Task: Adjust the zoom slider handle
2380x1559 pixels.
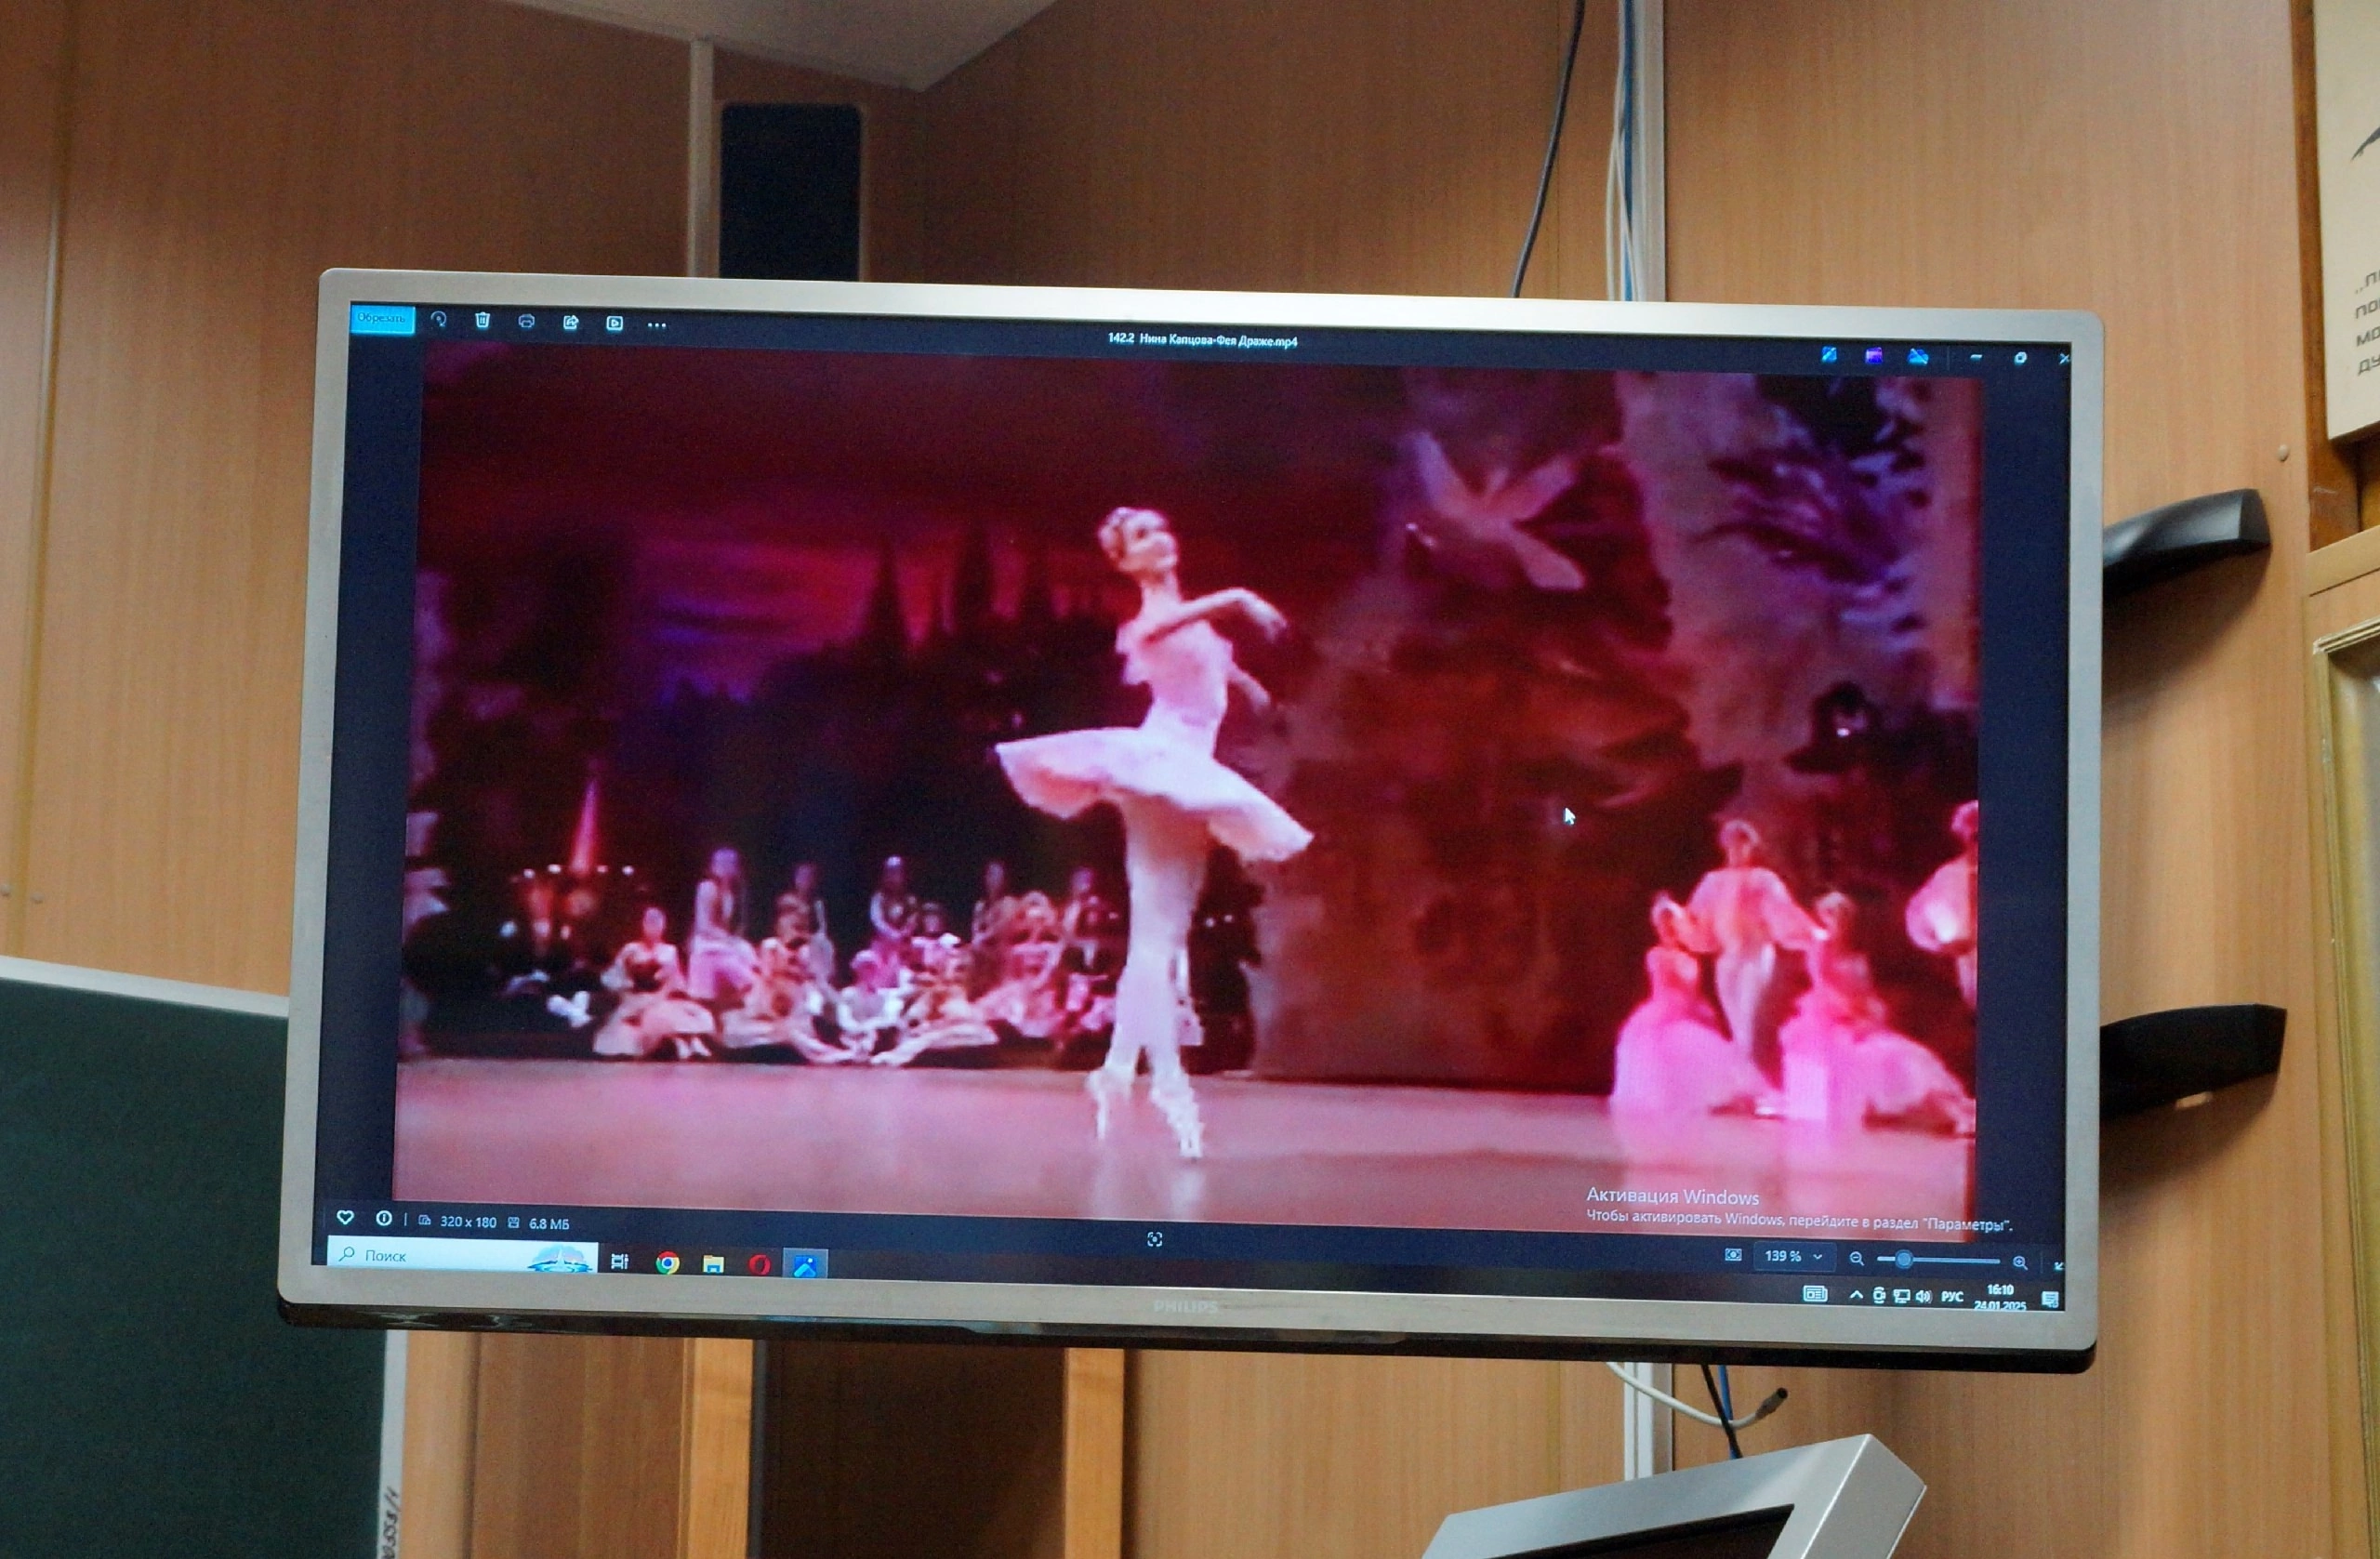Action: (x=1904, y=1259)
